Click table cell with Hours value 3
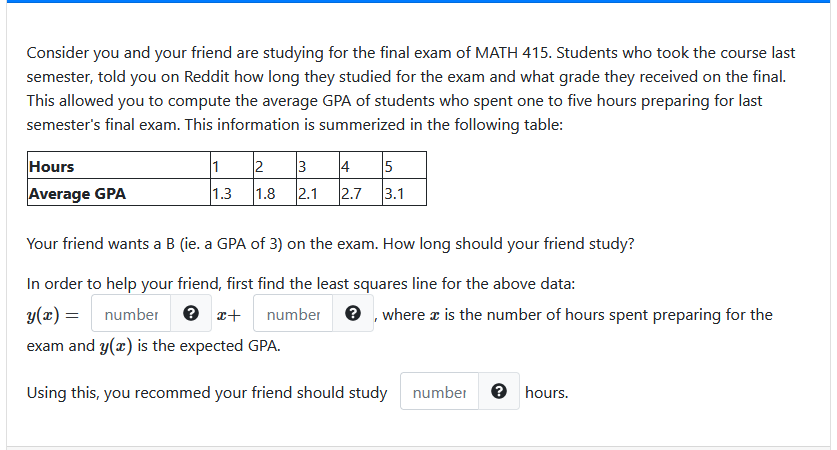 point(318,165)
